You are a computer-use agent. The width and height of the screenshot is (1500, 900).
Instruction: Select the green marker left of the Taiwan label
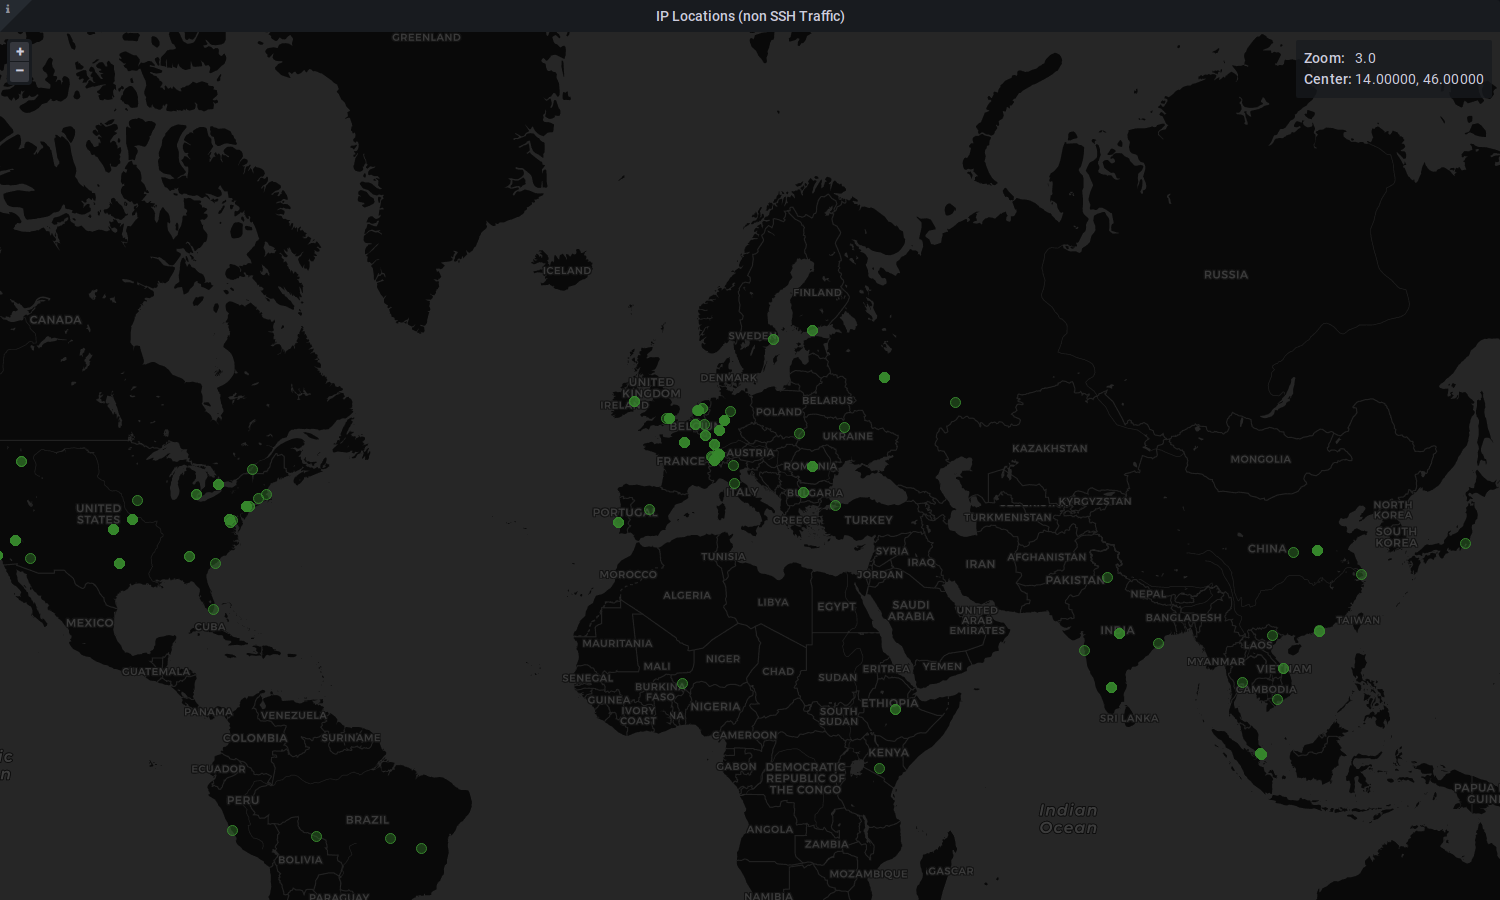coord(1319,631)
